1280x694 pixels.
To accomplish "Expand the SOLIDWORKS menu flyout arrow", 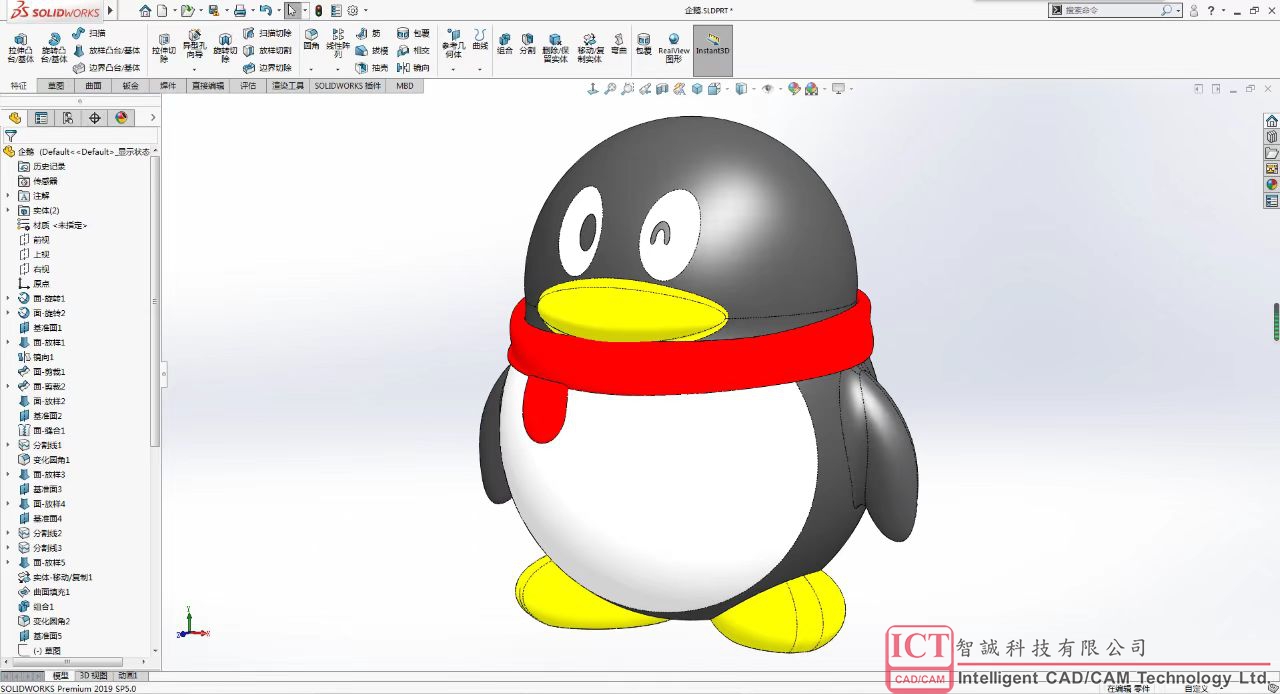I will (110, 10).
